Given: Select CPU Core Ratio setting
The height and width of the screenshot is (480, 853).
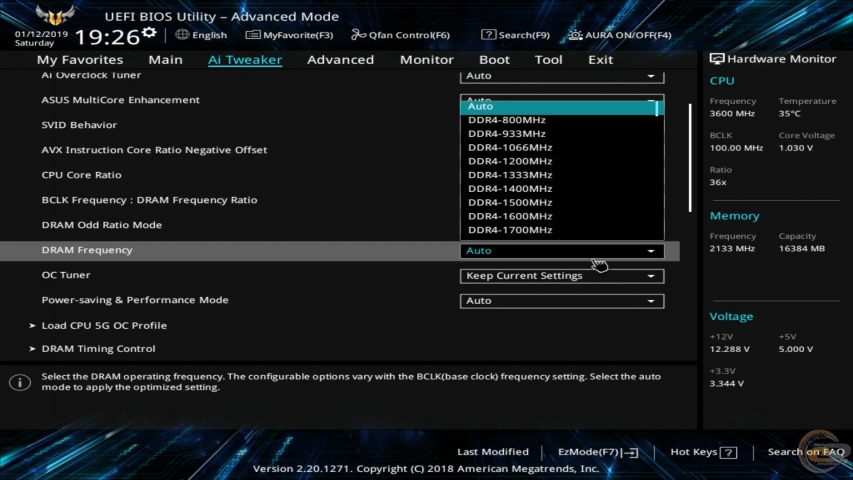Looking at the screenshot, I should [82, 175].
